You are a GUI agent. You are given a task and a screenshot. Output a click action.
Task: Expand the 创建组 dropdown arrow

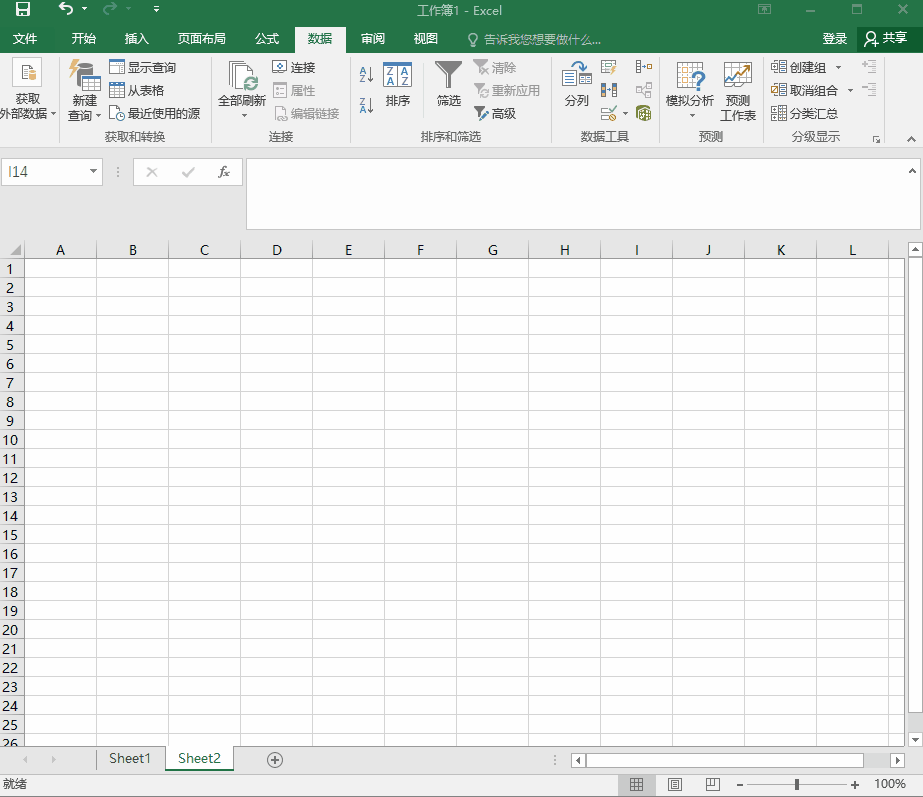point(838,68)
